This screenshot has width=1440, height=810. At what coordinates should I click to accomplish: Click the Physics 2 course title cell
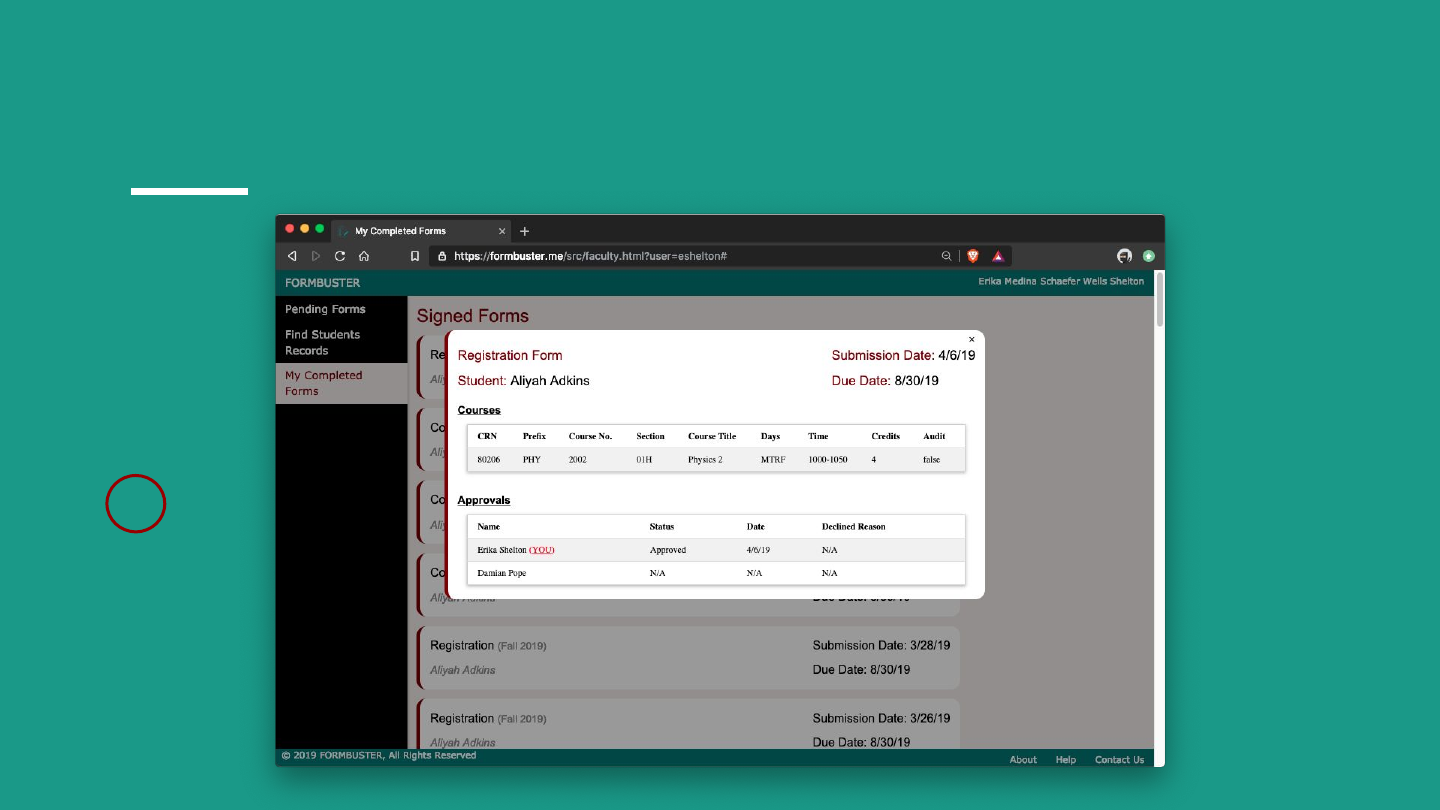point(705,460)
